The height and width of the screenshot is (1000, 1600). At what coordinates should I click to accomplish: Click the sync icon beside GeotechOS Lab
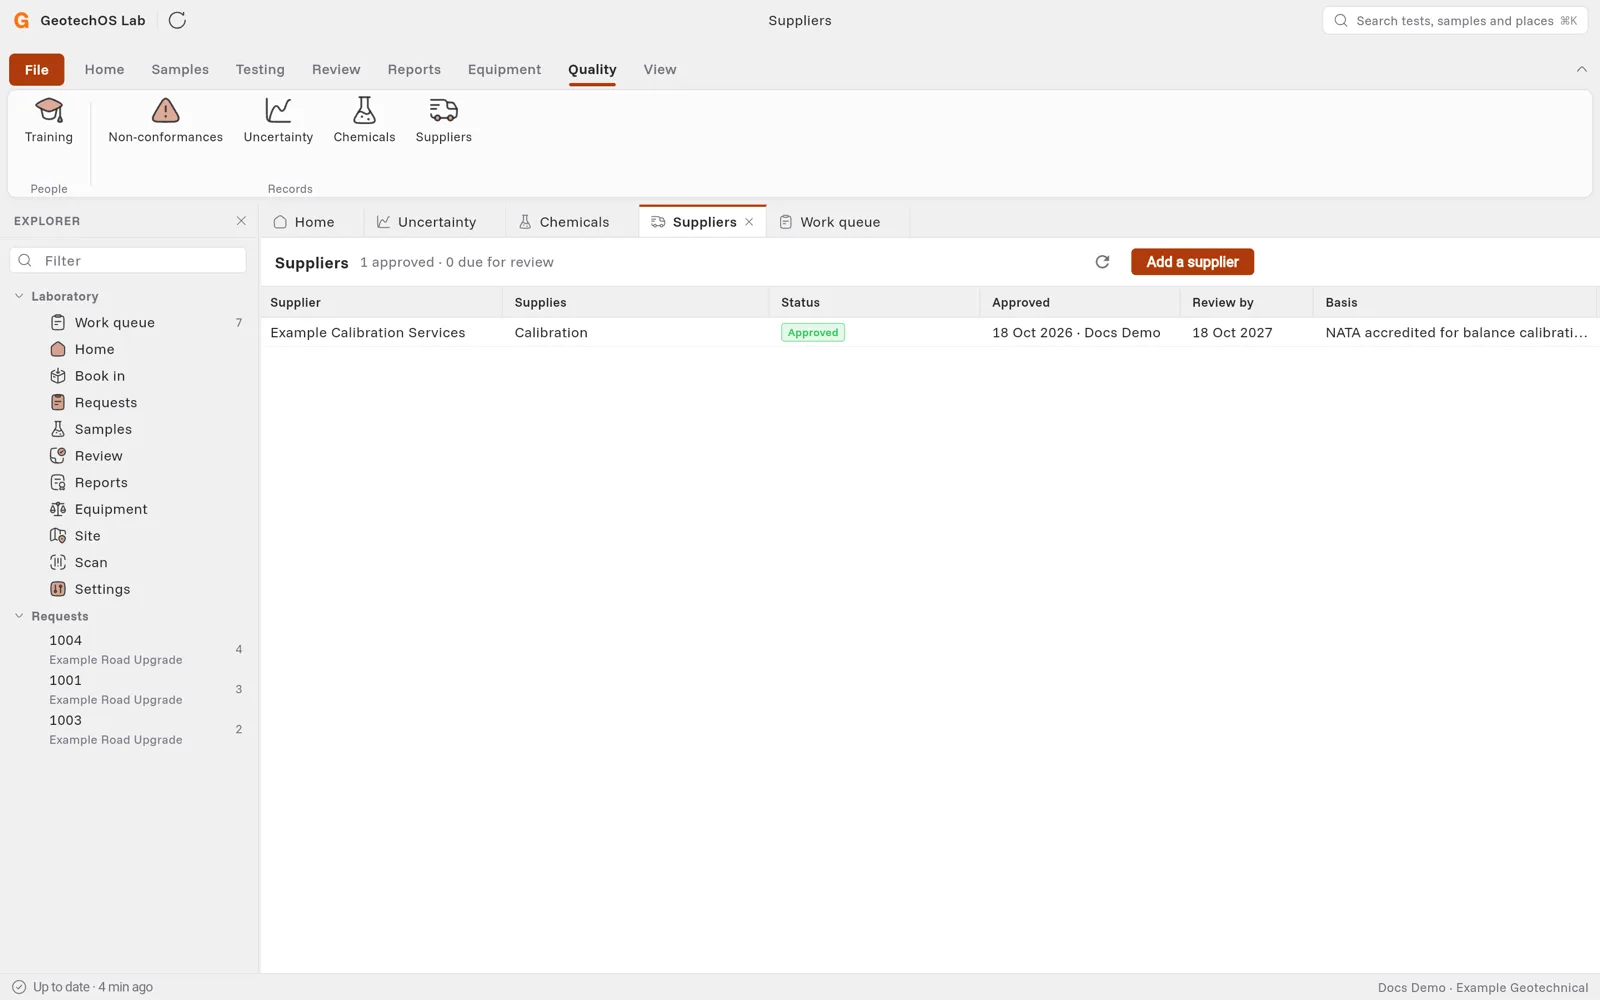(x=177, y=20)
